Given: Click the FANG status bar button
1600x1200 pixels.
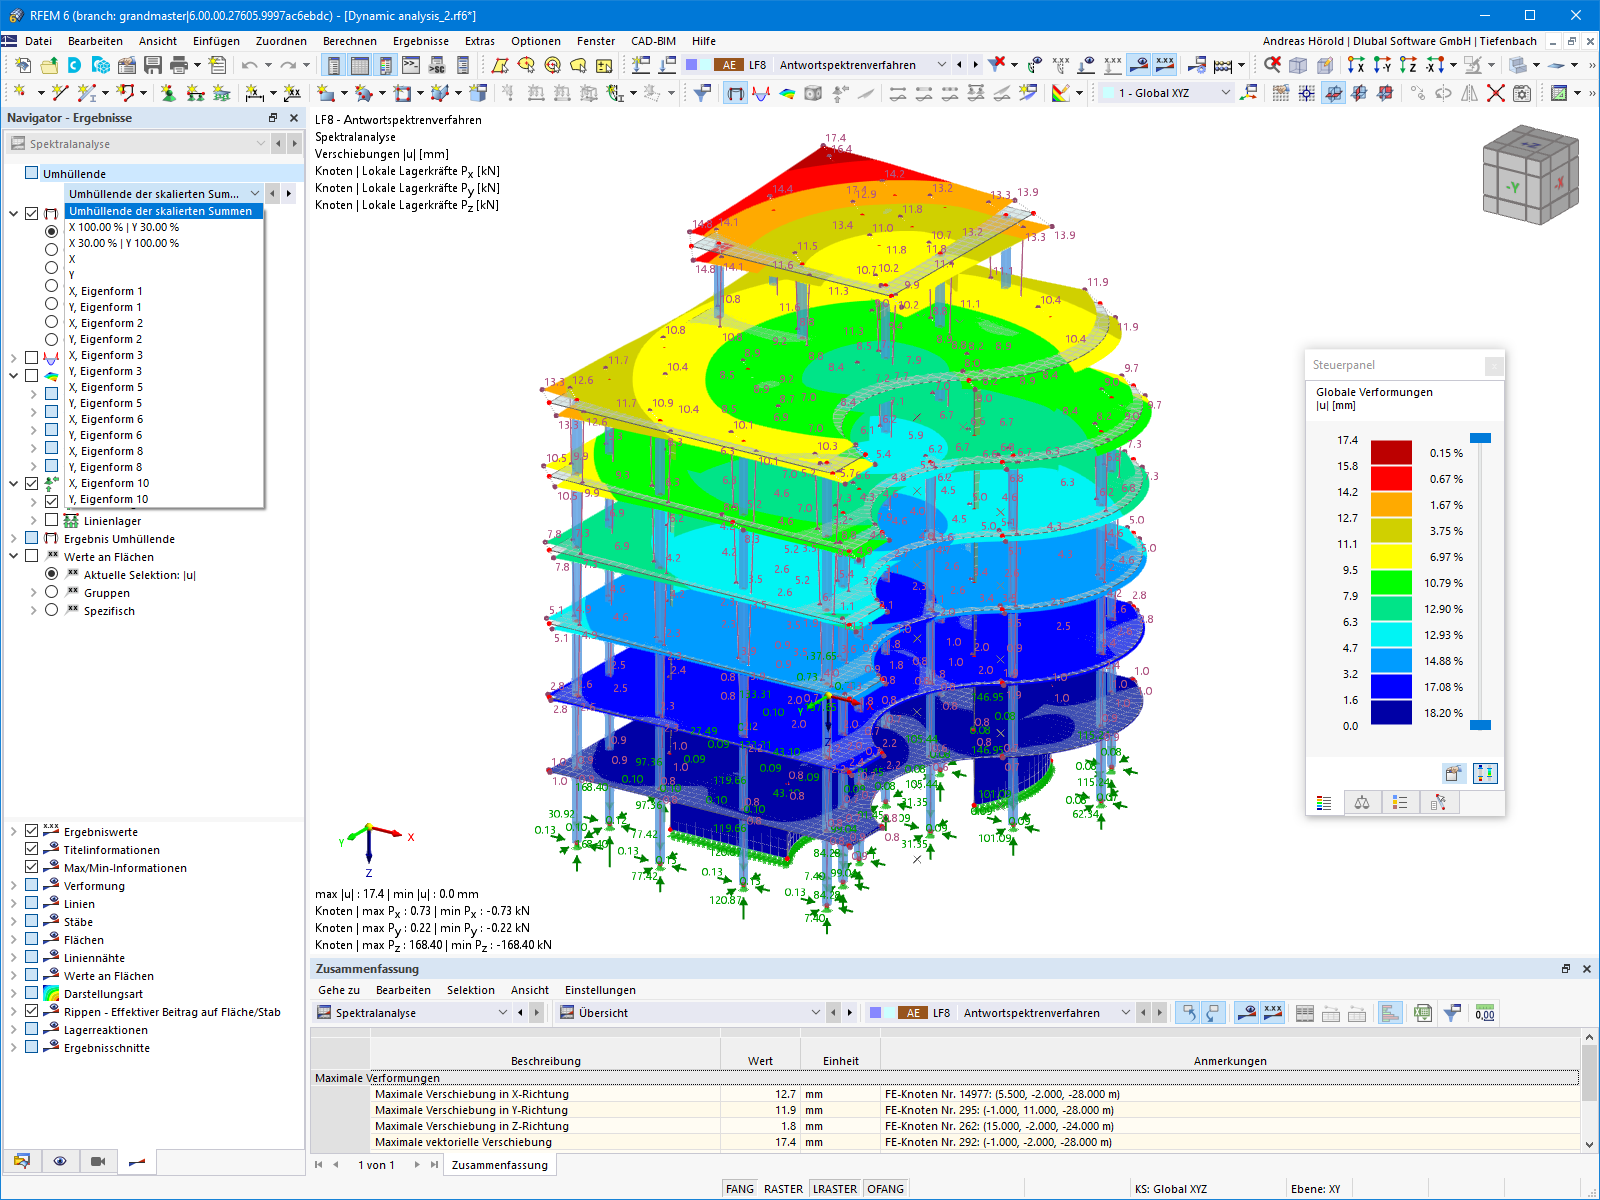Looking at the screenshot, I should (740, 1189).
